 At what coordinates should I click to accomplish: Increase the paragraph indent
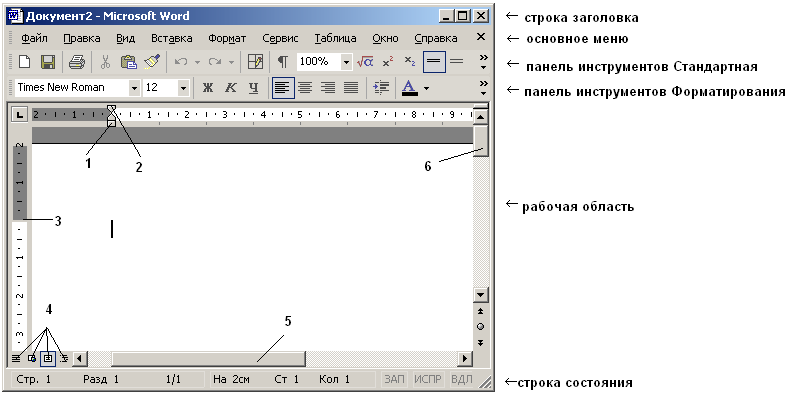380,88
